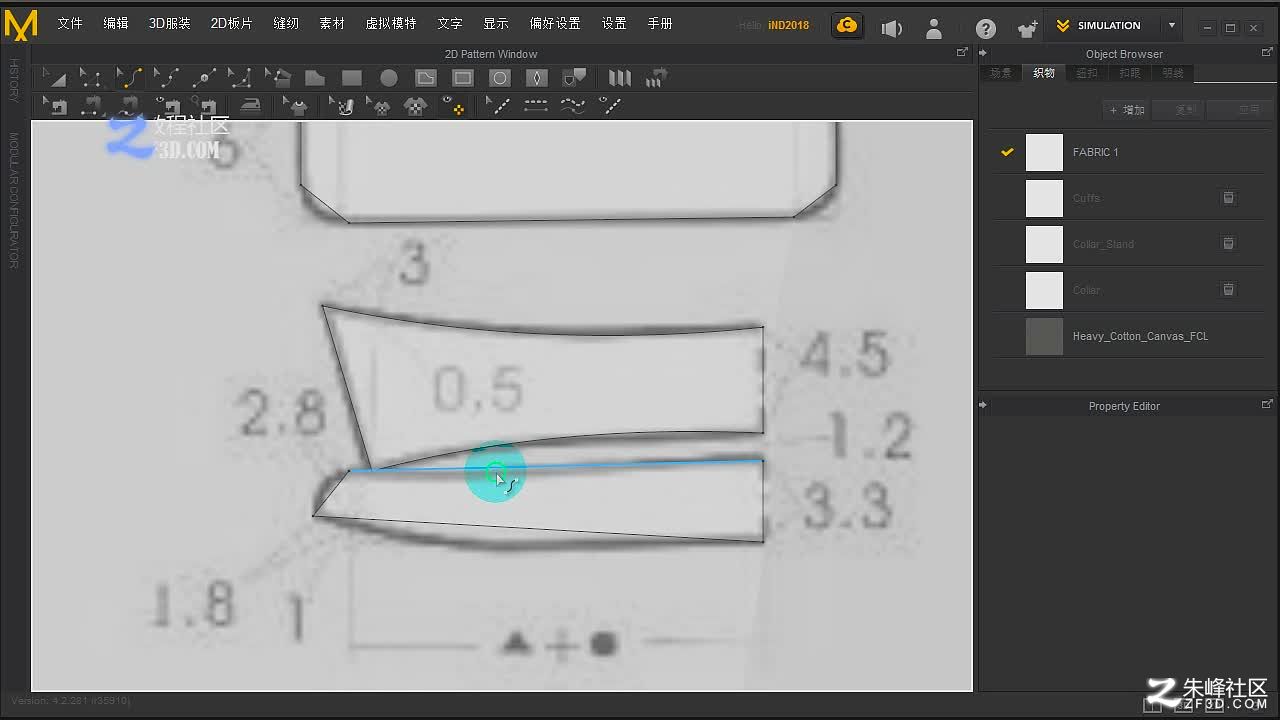Open the 虚拟模特 menu
This screenshot has height=720, width=1280.
coord(391,24)
